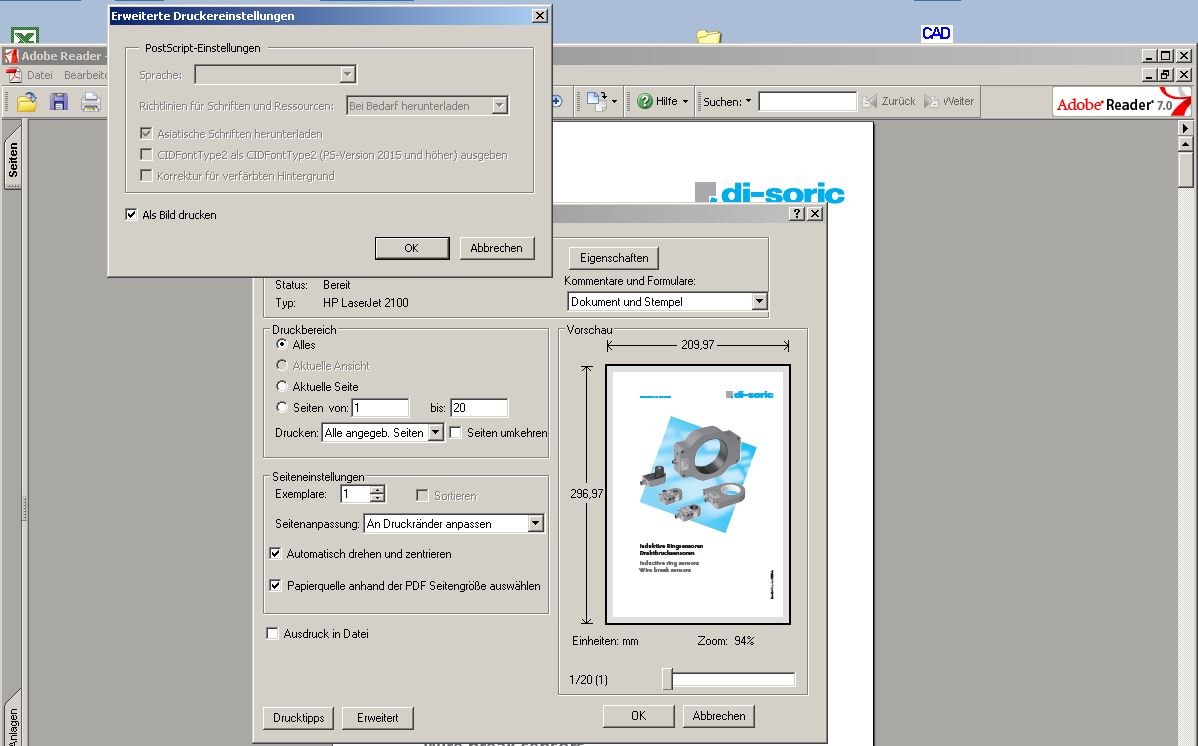The height and width of the screenshot is (746, 1198).
Task: Click the rotate page view icon
Action: click(x=597, y=101)
